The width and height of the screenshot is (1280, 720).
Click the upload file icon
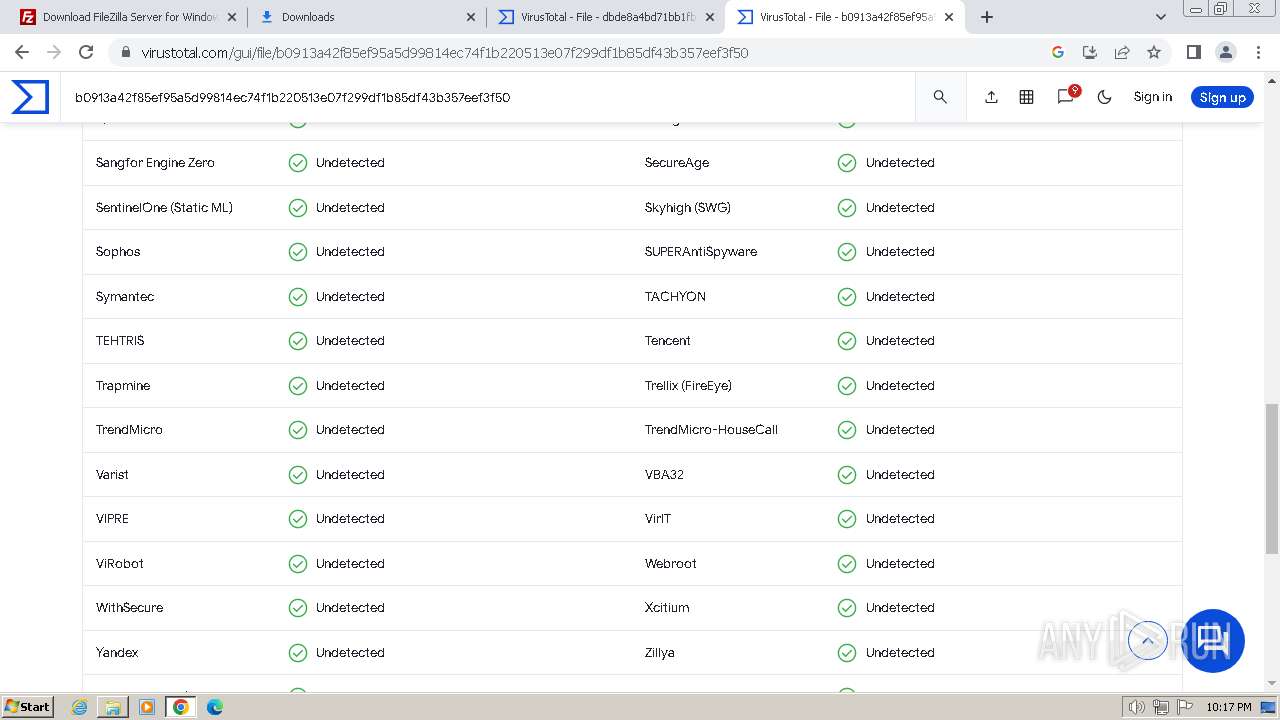(x=991, y=97)
